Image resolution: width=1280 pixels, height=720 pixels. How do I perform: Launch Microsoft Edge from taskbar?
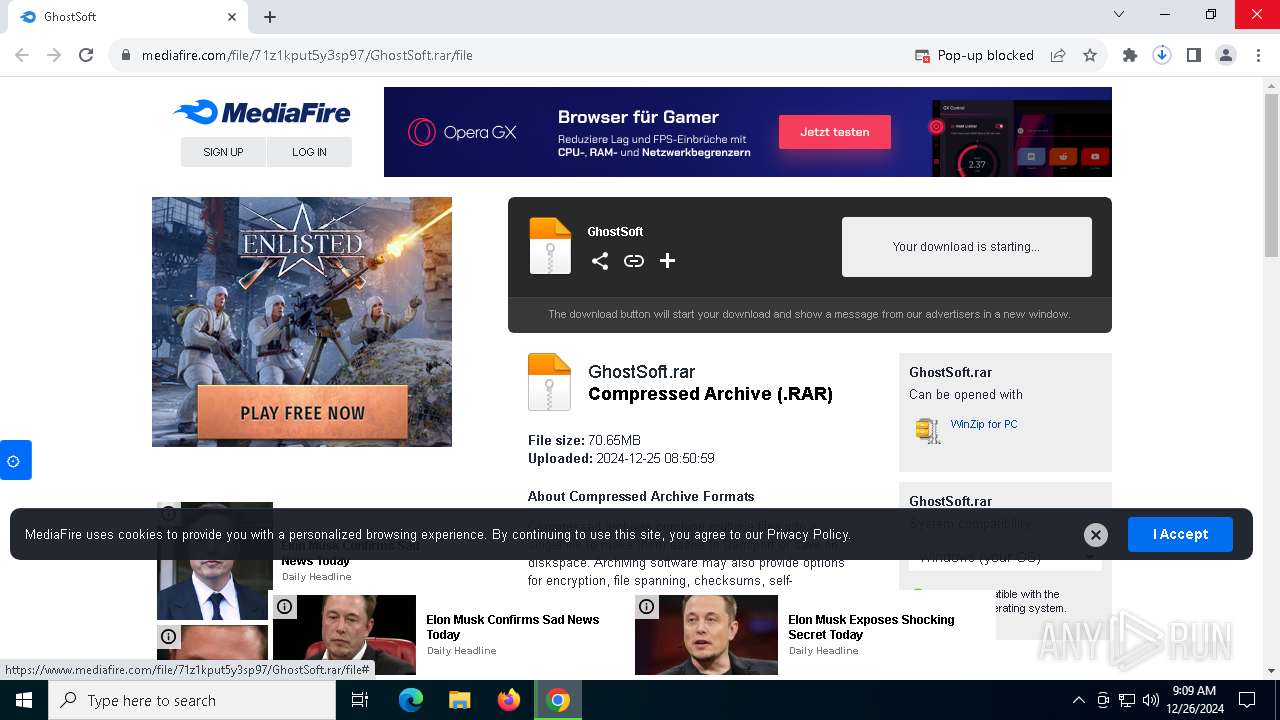click(x=411, y=700)
